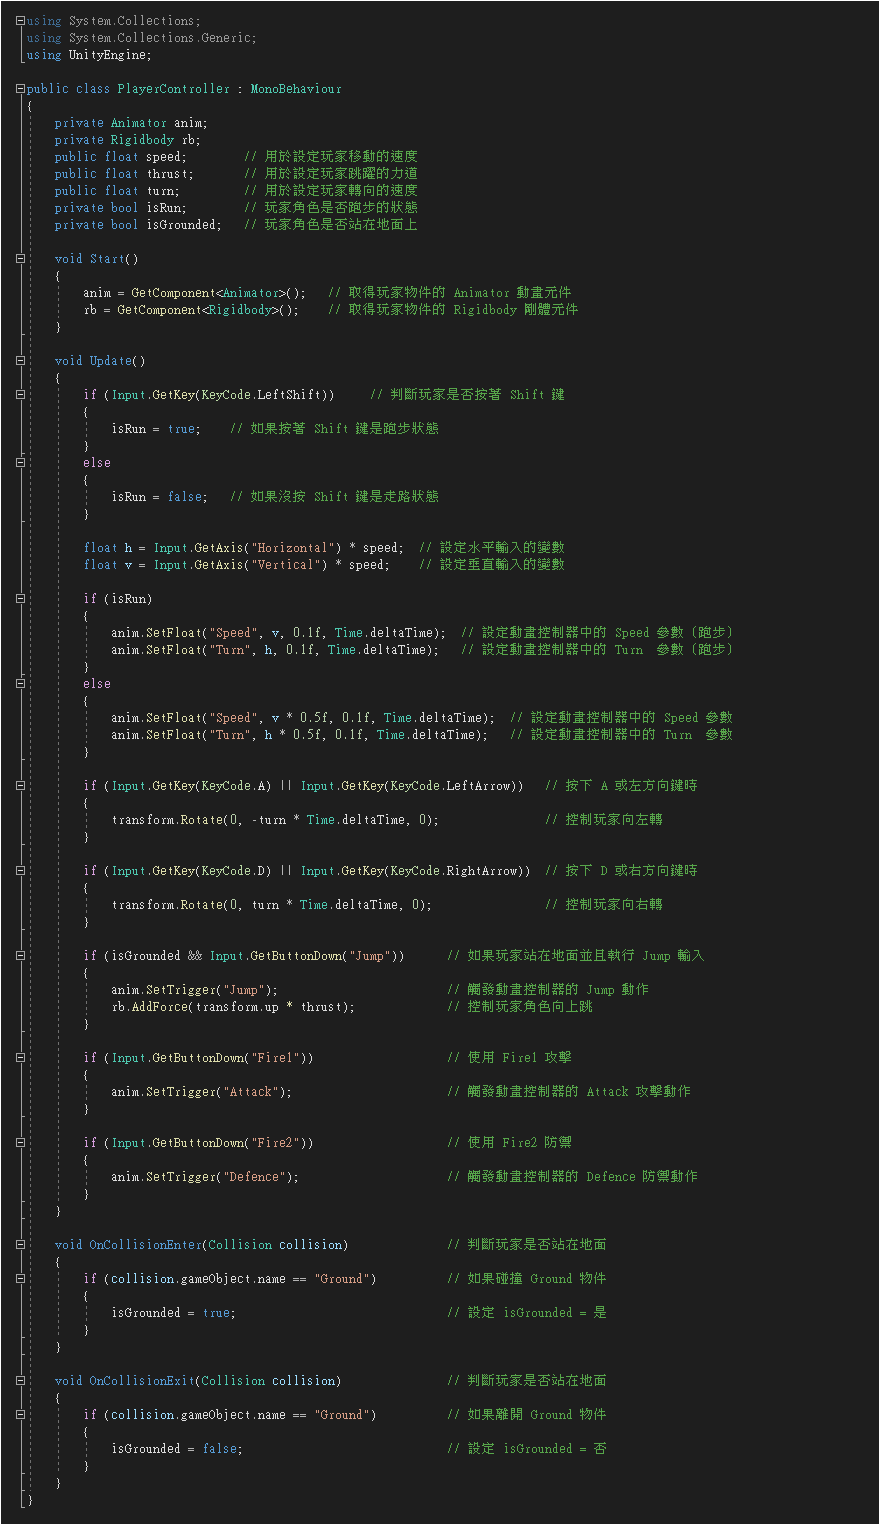Image resolution: width=880 pixels, height=1525 pixels.
Task: Collapse the KeyCode.D RightArrow if block
Action: pos(20,871)
